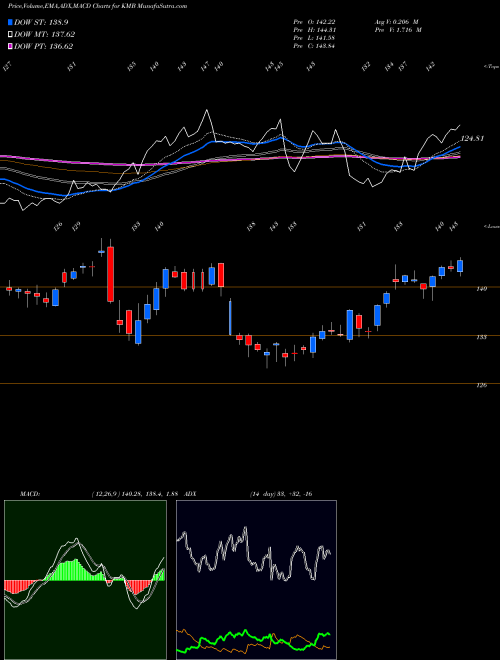Click the '126' price level label on right axis
The height and width of the screenshot is (660, 500).
[x=482, y=385]
